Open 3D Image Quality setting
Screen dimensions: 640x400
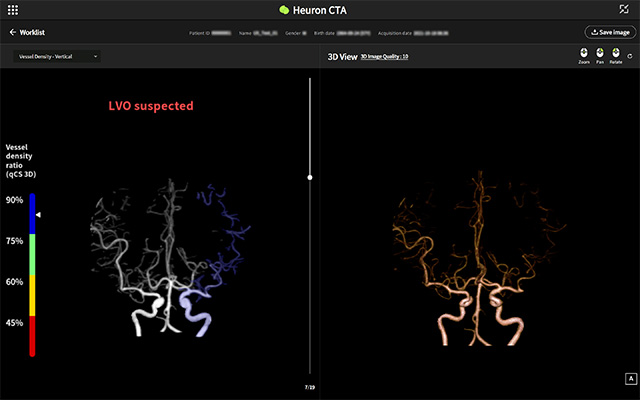pyautogui.click(x=384, y=57)
